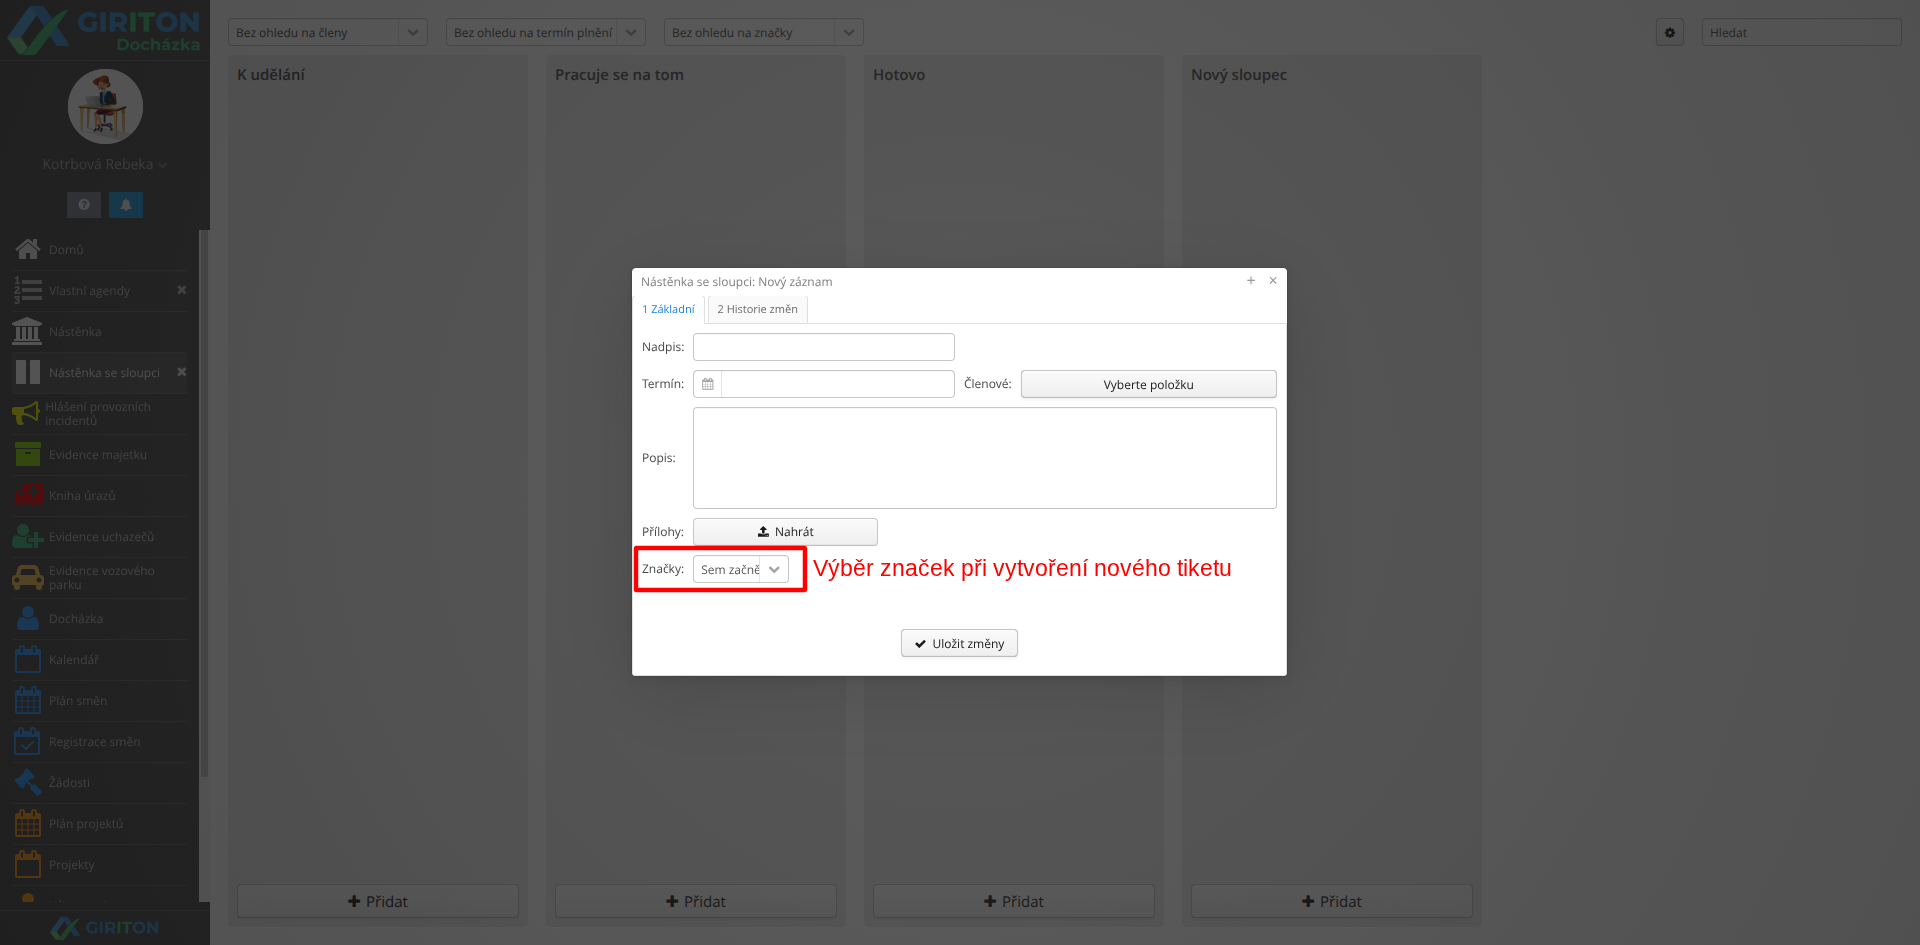Click the calendar icon in Termín field
Image resolution: width=1920 pixels, height=945 pixels.
pyautogui.click(x=708, y=384)
